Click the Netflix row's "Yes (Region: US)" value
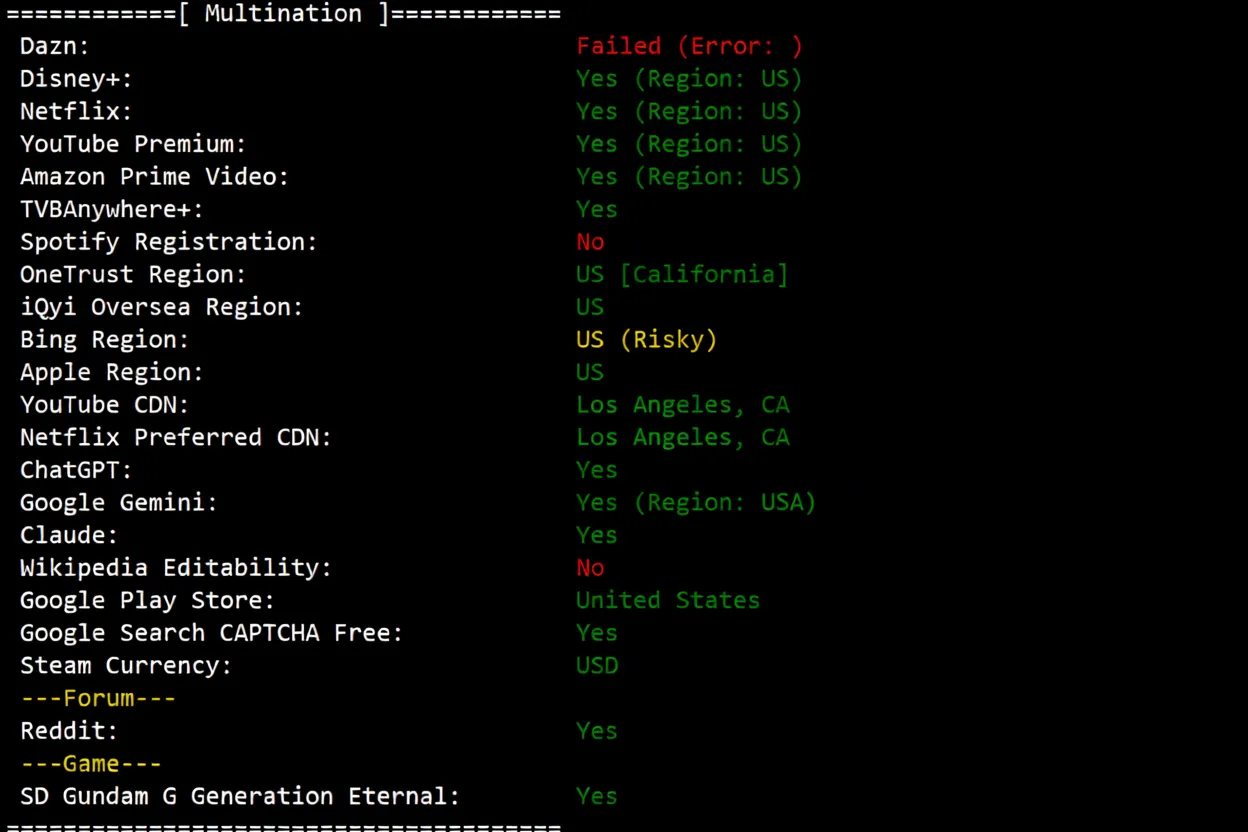 (690, 111)
